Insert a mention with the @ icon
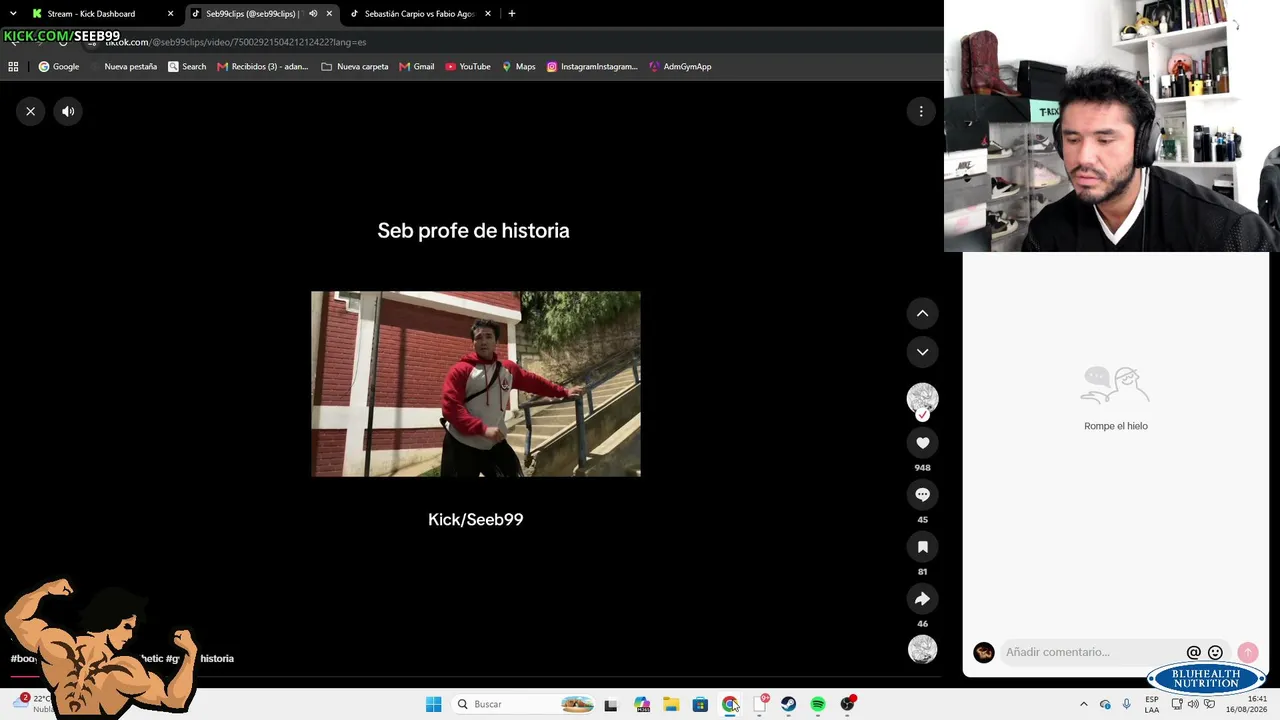The height and width of the screenshot is (720, 1280). pos(1193,652)
